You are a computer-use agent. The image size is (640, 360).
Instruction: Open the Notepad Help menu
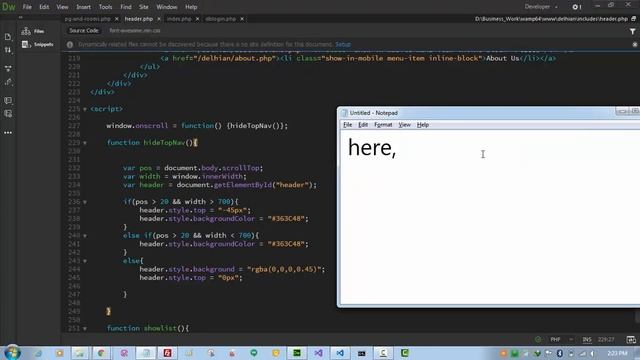(423, 125)
